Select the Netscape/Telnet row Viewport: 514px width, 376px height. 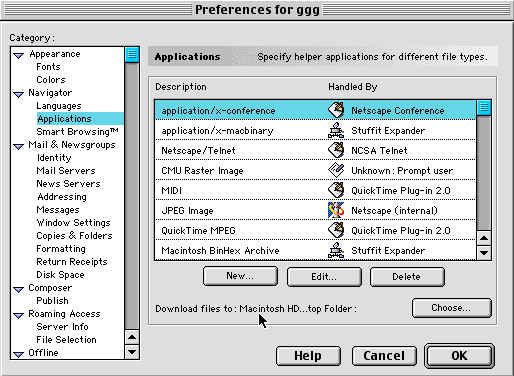(315, 150)
